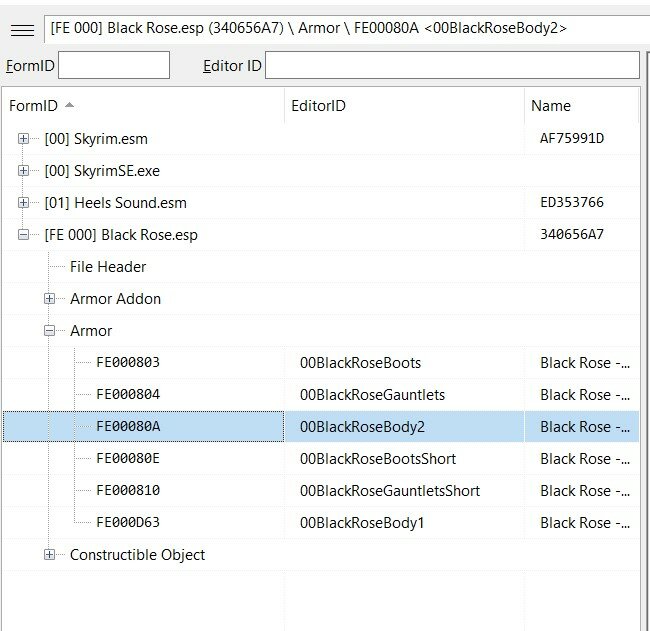The image size is (650, 631).
Task: Select the Armor group label
Action: pyautogui.click(x=91, y=331)
